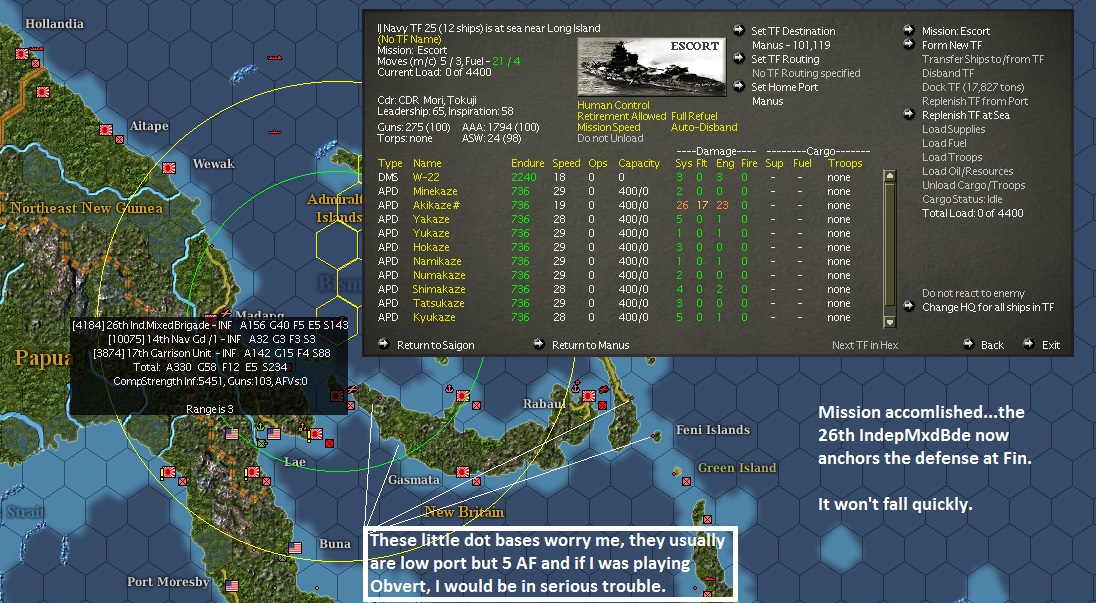Open ship Hokaze in the list
The height and width of the screenshot is (603, 1096).
(431, 247)
